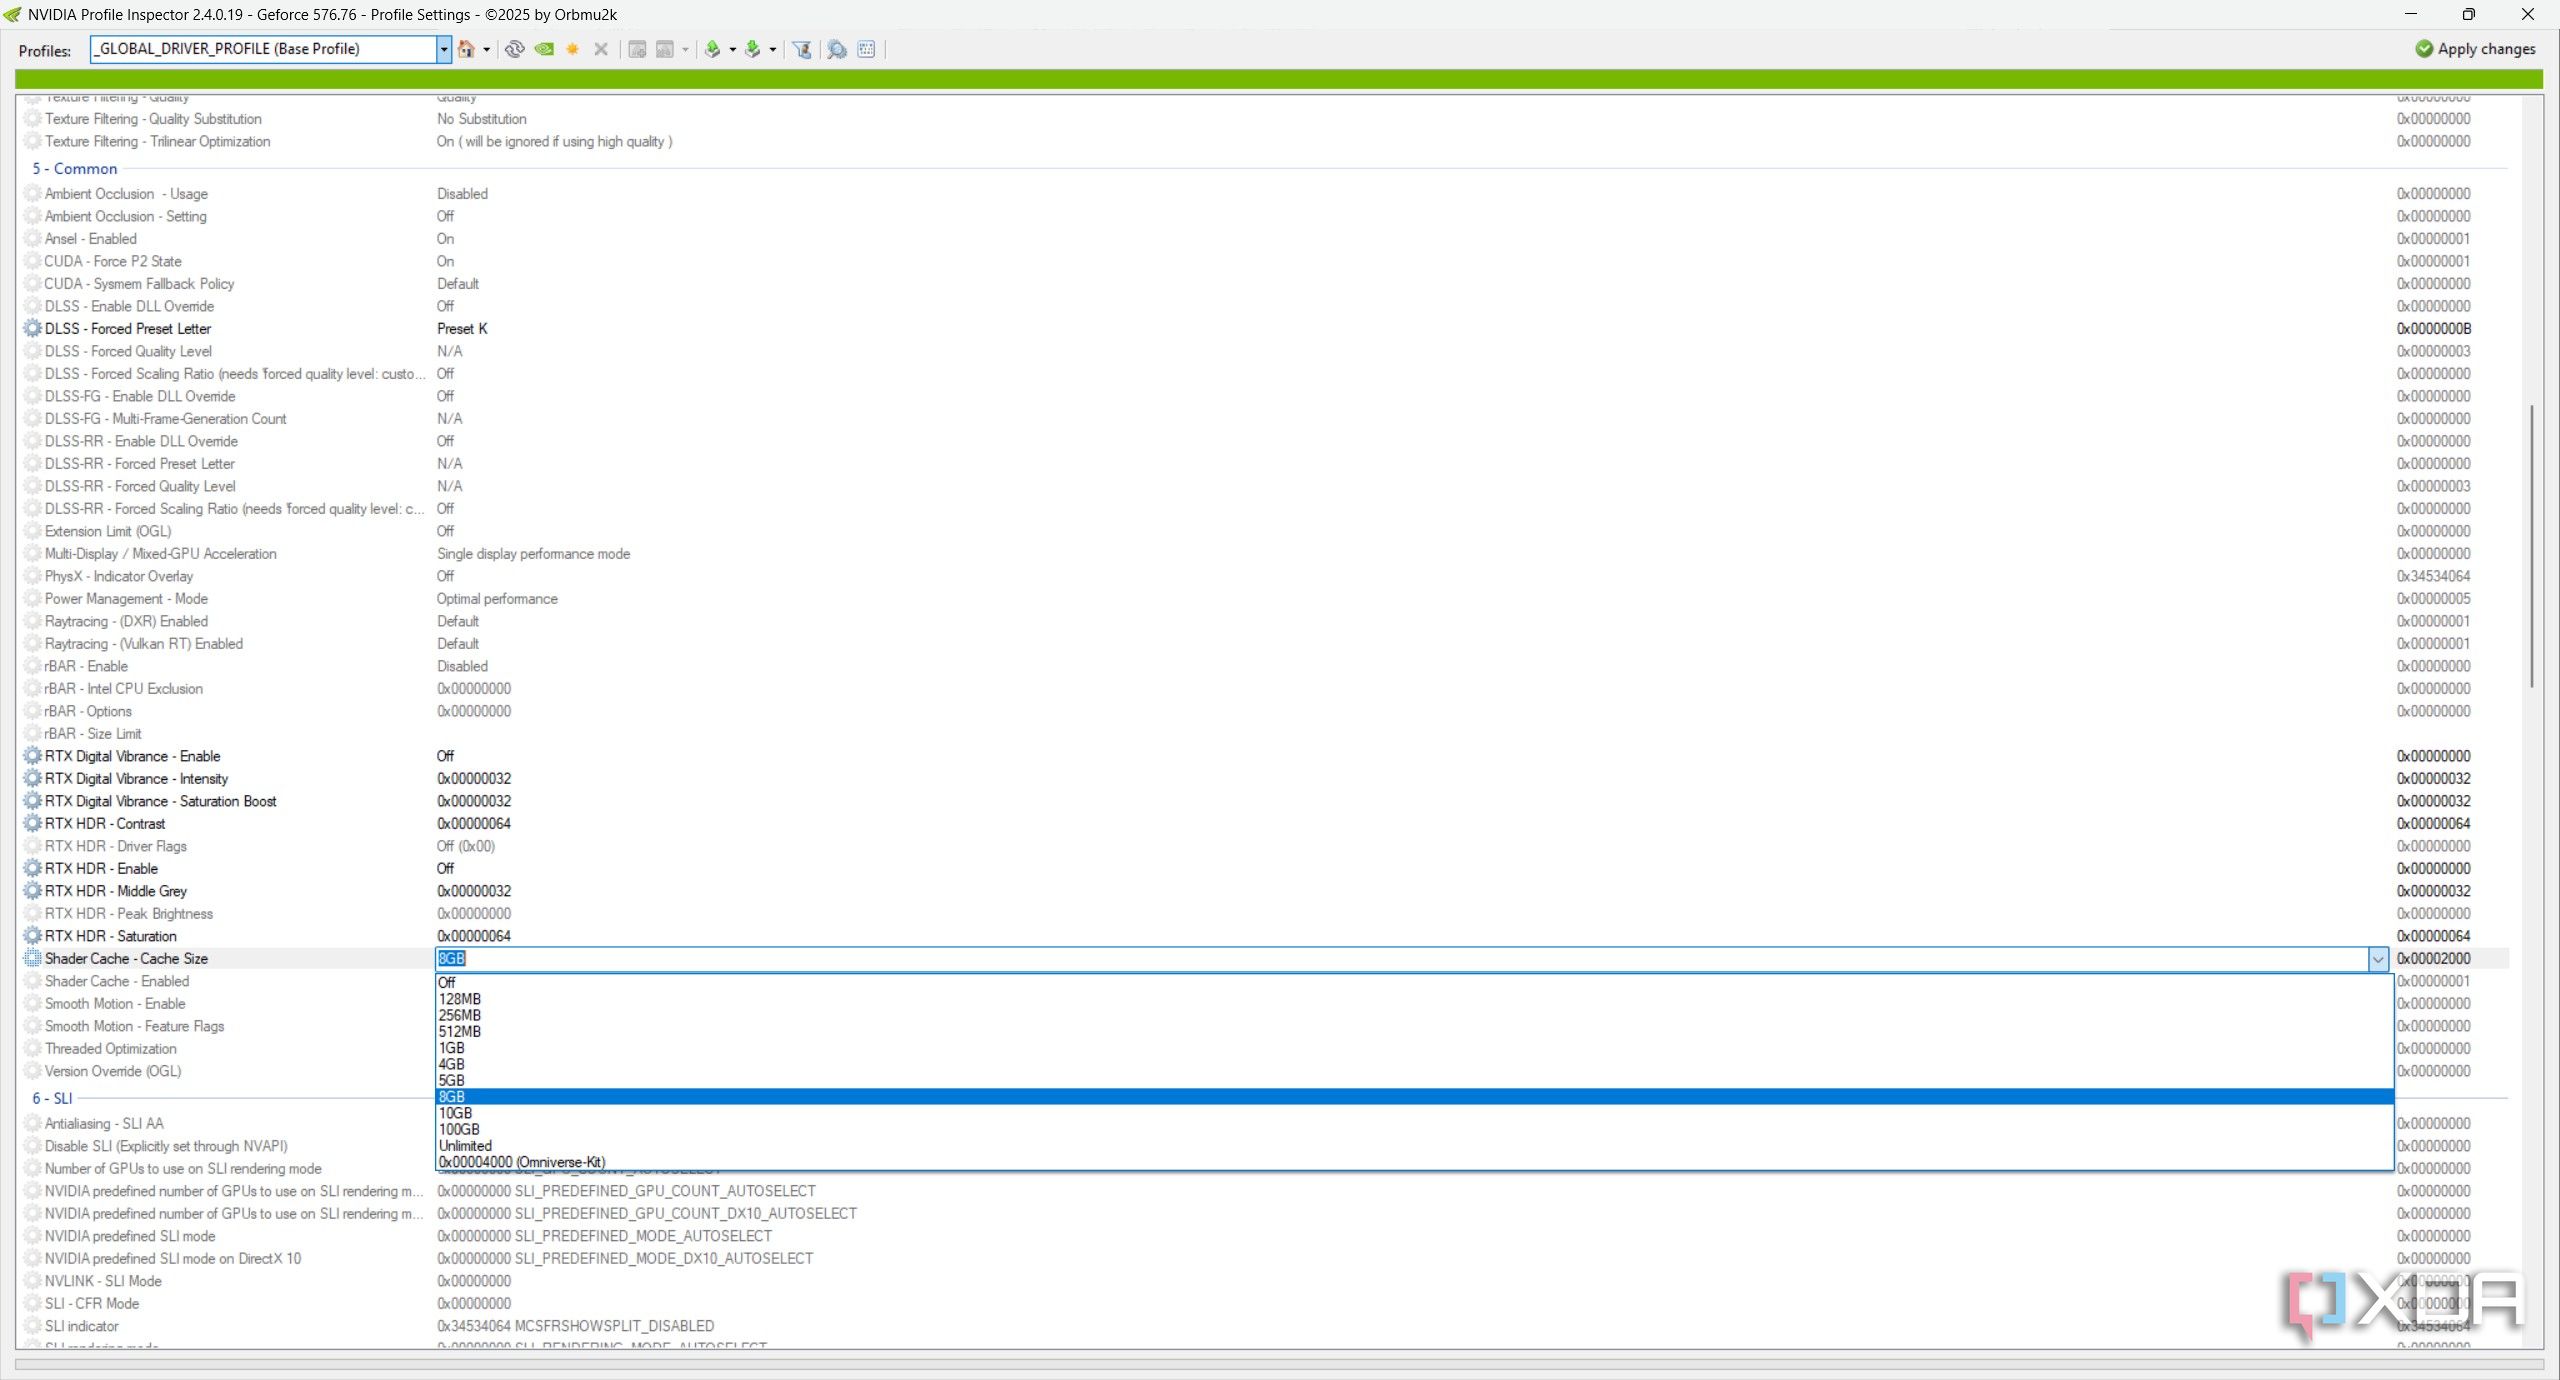Click the export profiles green arrow icon
Viewport: 2560px width, 1380px height.
point(713,49)
